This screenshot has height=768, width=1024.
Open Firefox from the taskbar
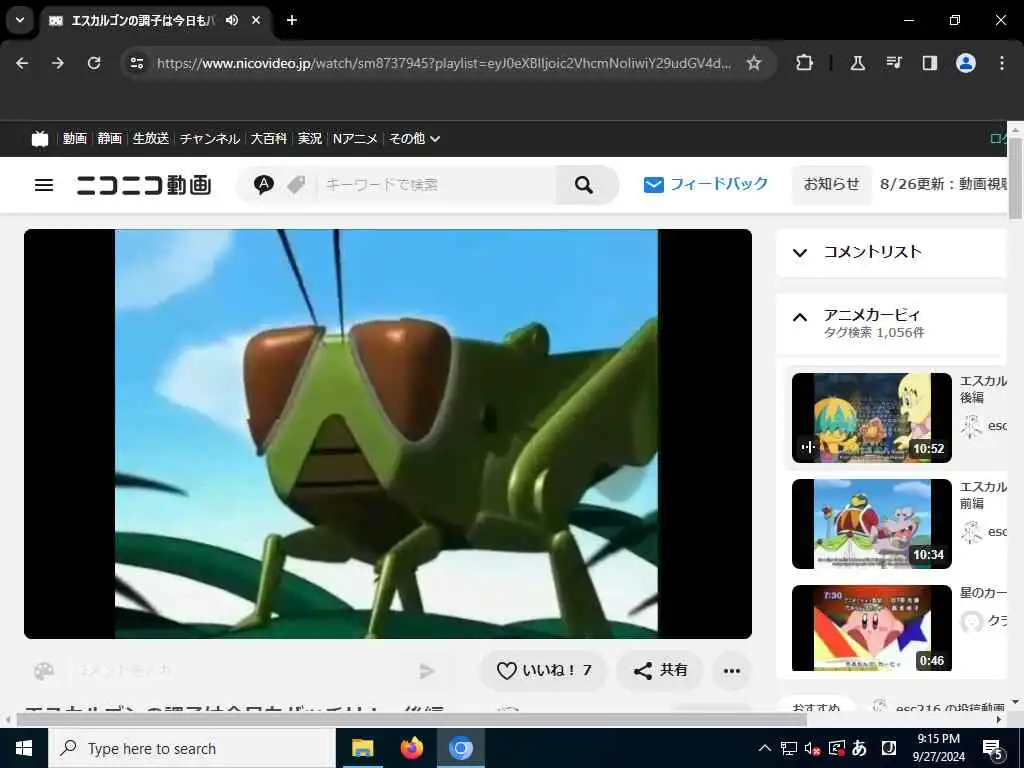(x=411, y=748)
